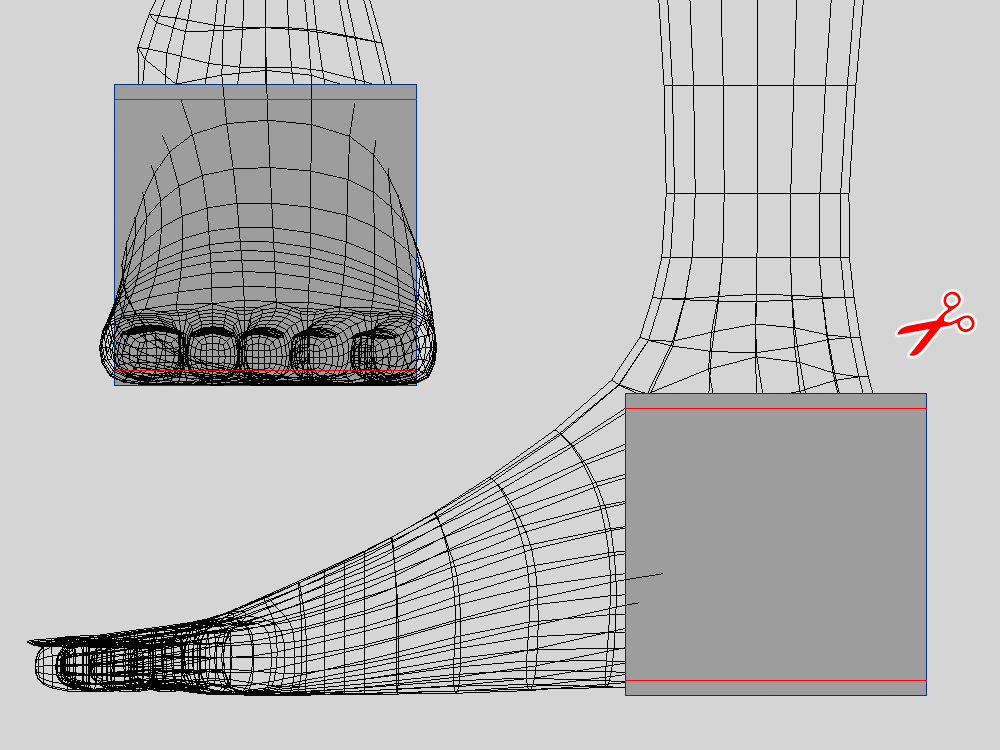Click right blue border of side-view box
Screen dimensions: 1000x750
[926, 544]
